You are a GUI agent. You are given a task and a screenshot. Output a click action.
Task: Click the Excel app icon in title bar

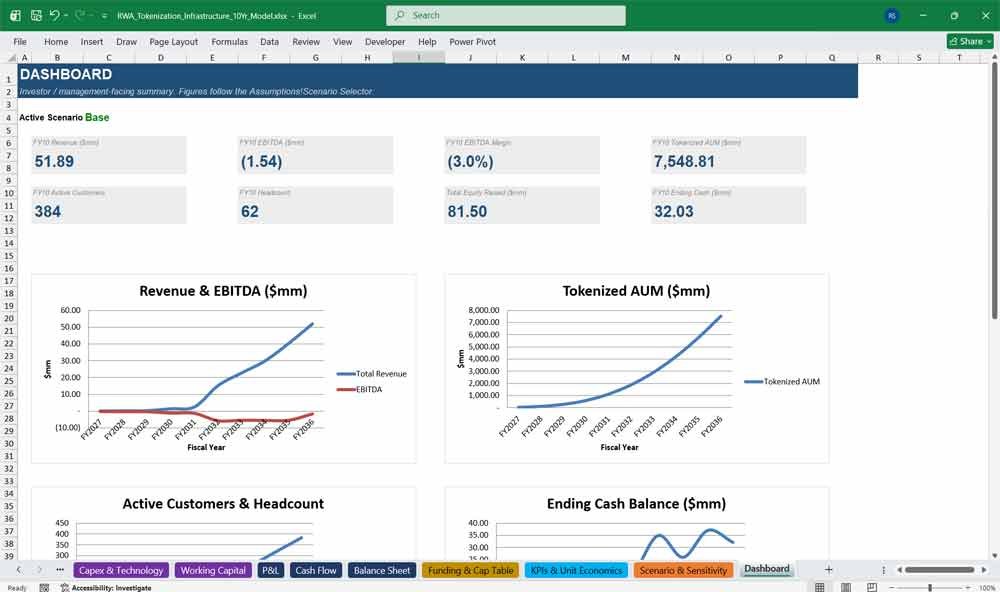[15, 15]
